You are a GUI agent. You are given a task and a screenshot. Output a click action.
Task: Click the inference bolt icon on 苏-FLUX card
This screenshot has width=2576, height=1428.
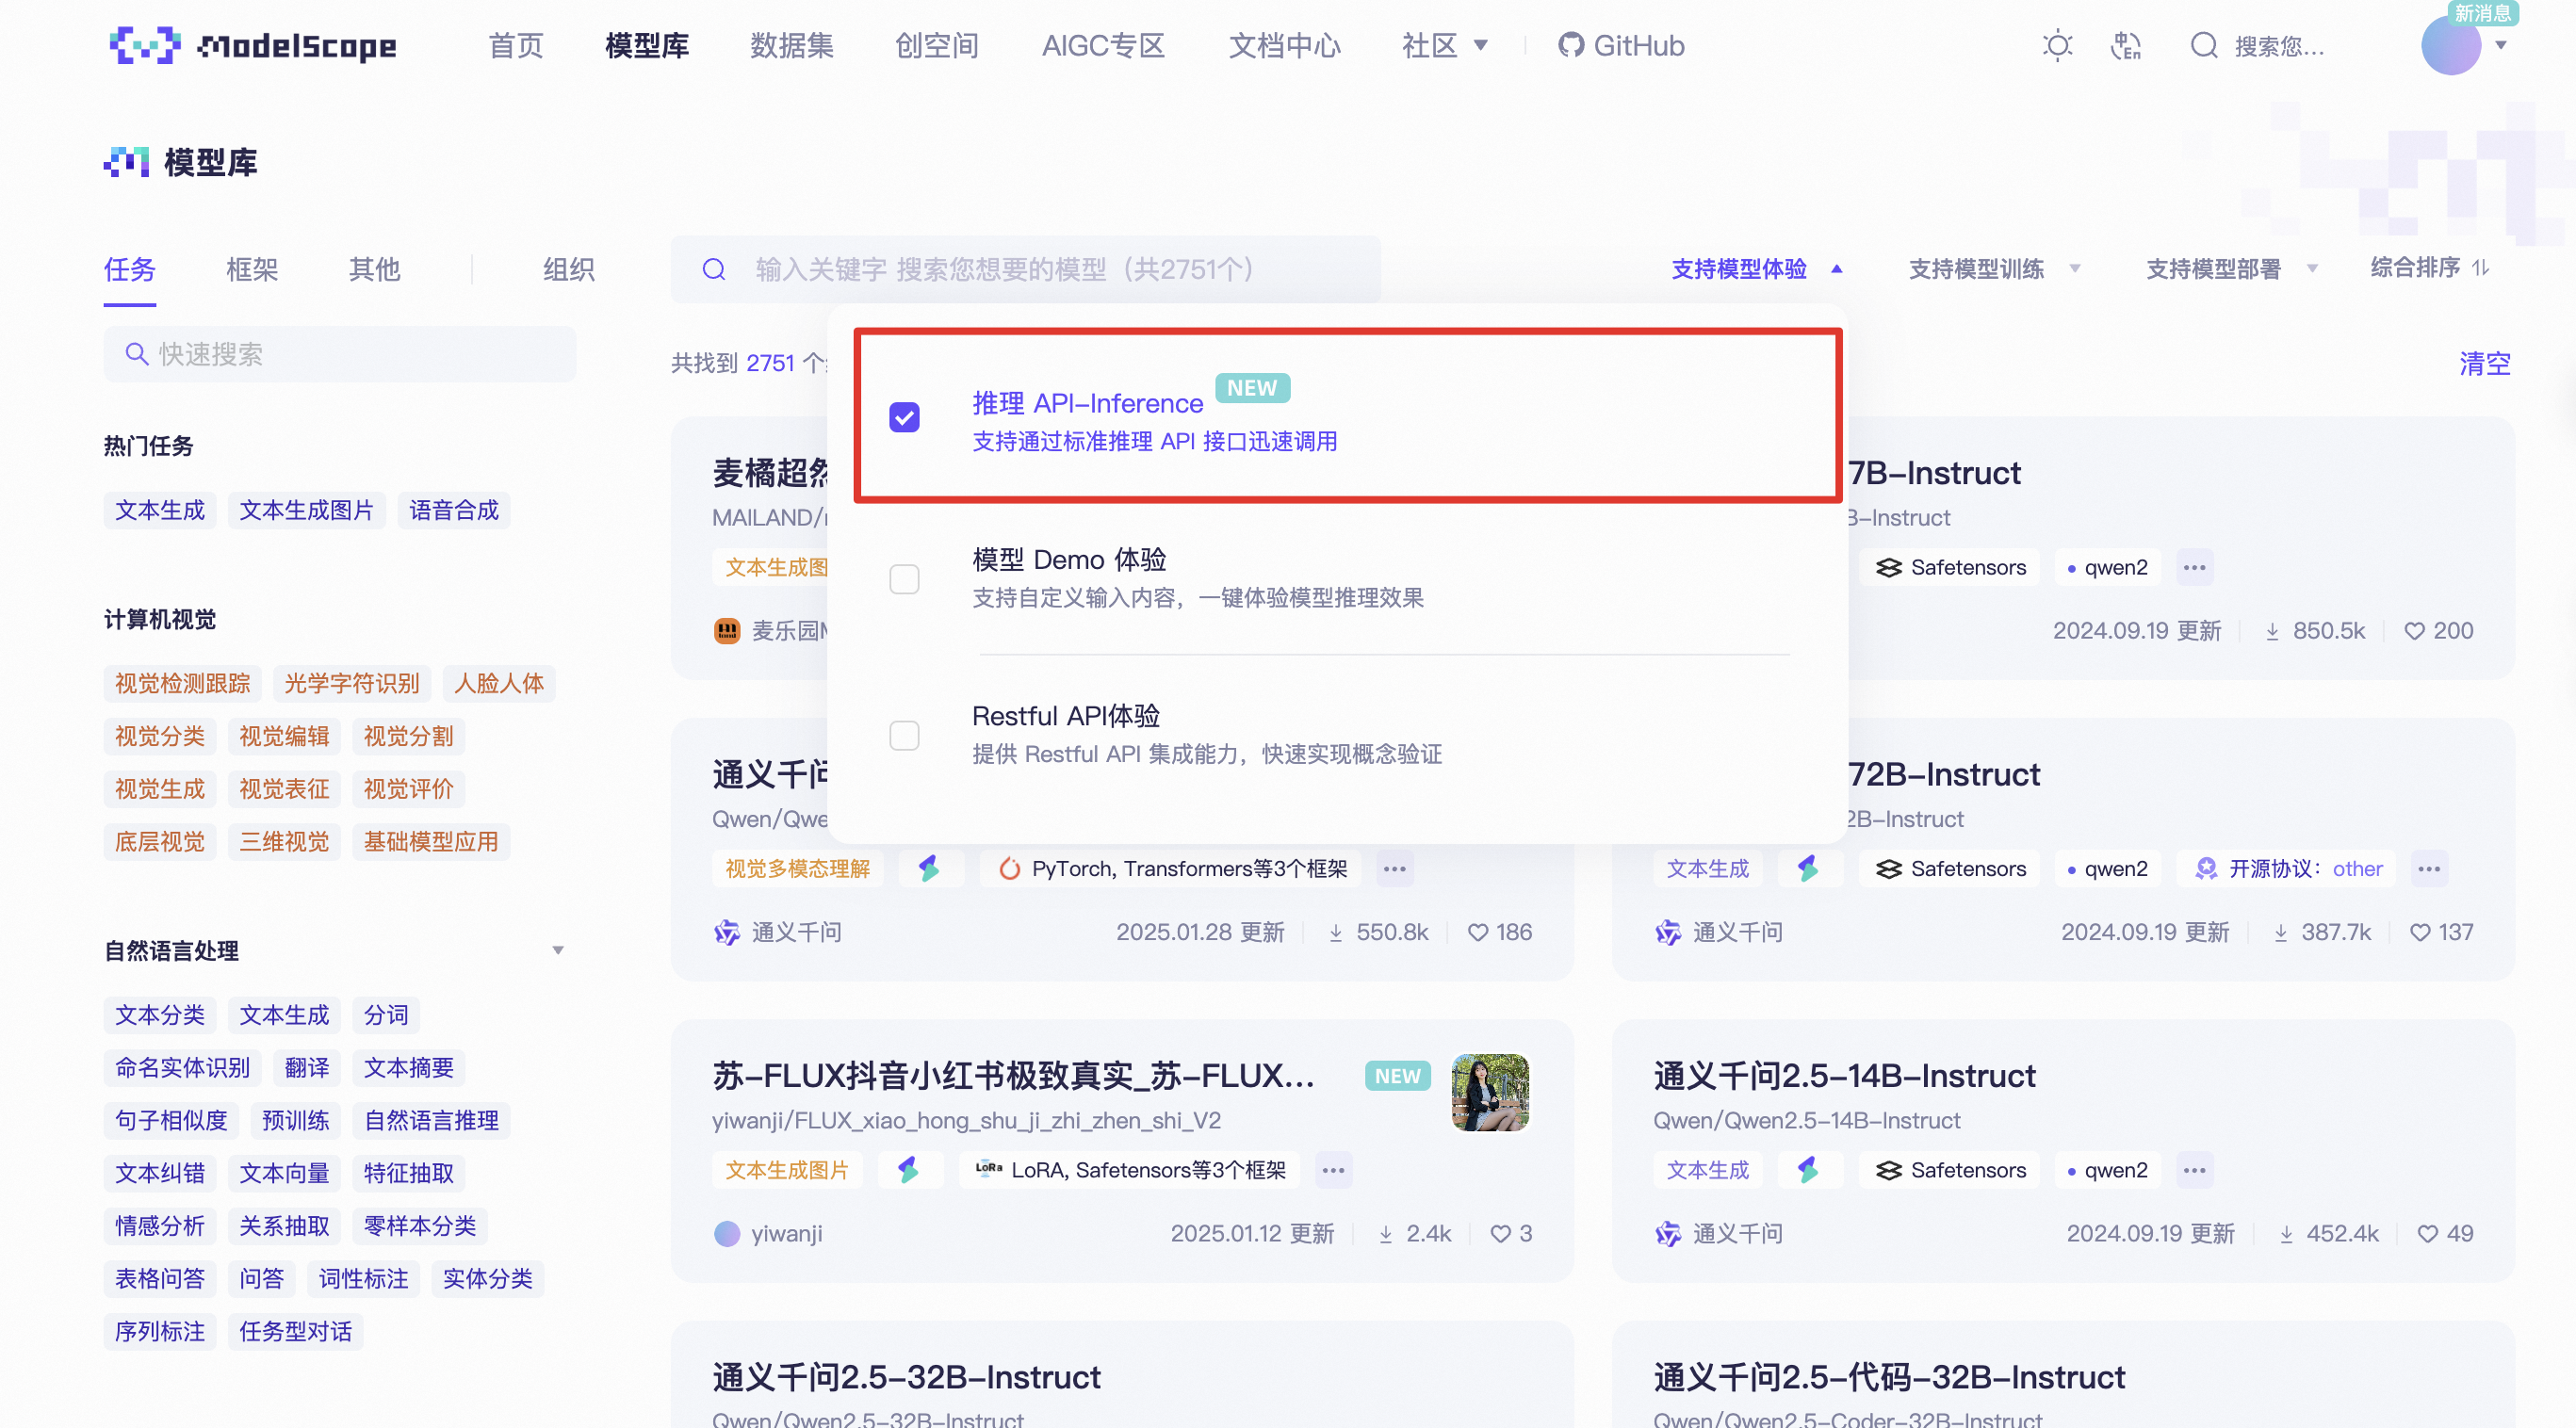(908, 1170)
